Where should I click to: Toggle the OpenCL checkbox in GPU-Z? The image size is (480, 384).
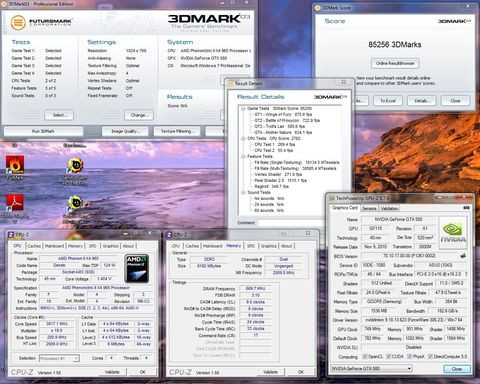pos(365,356)
